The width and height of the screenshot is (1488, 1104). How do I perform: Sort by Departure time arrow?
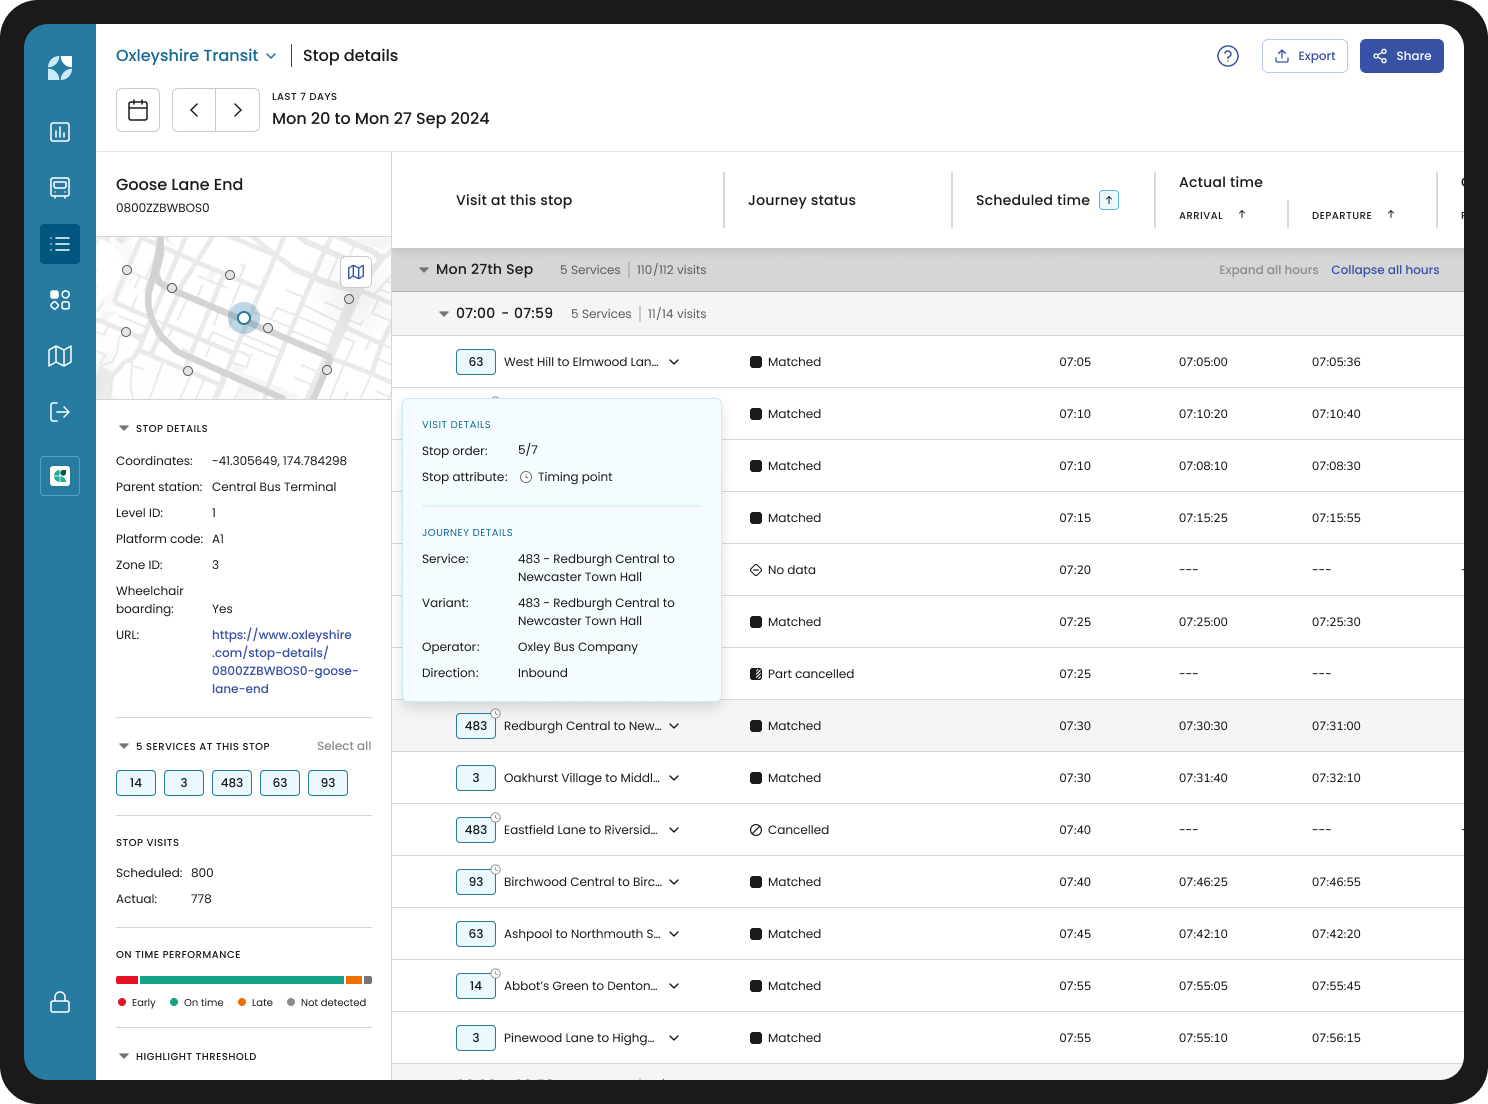click(1391, 215)
